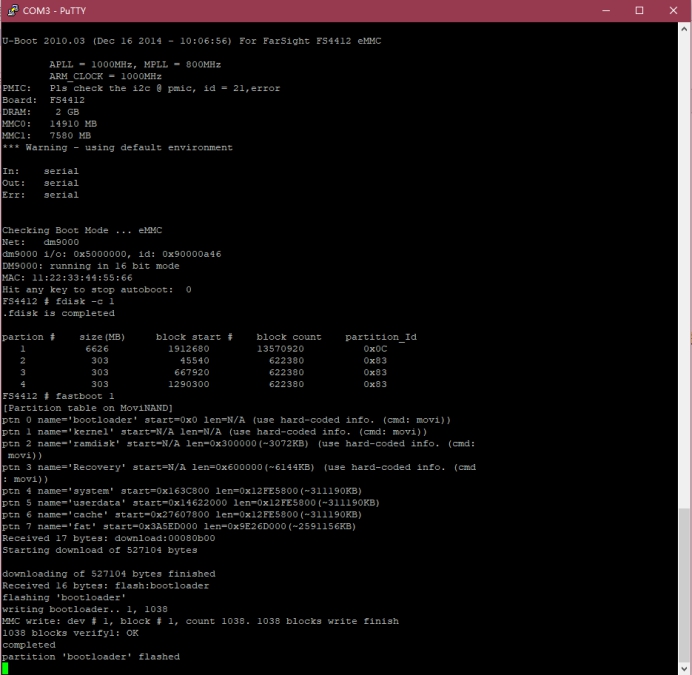Click block start value '45540'

(x=195, y=361)
